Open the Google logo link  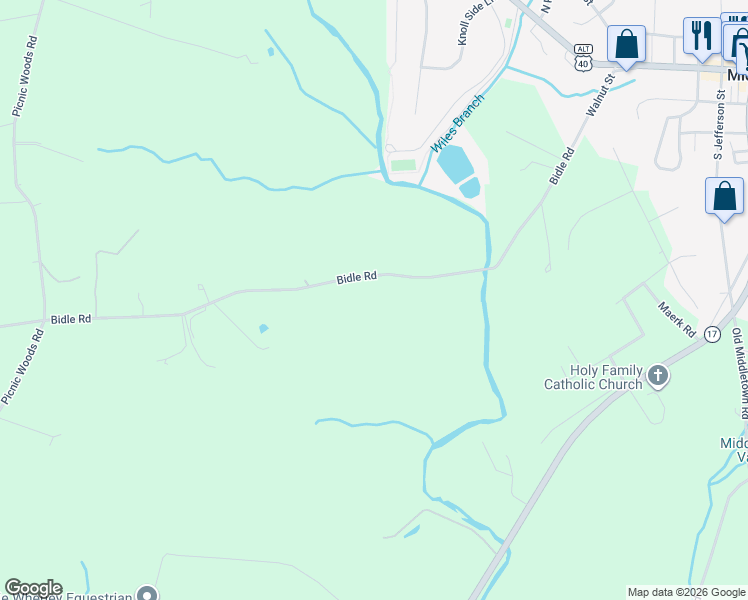coord(33,588)
